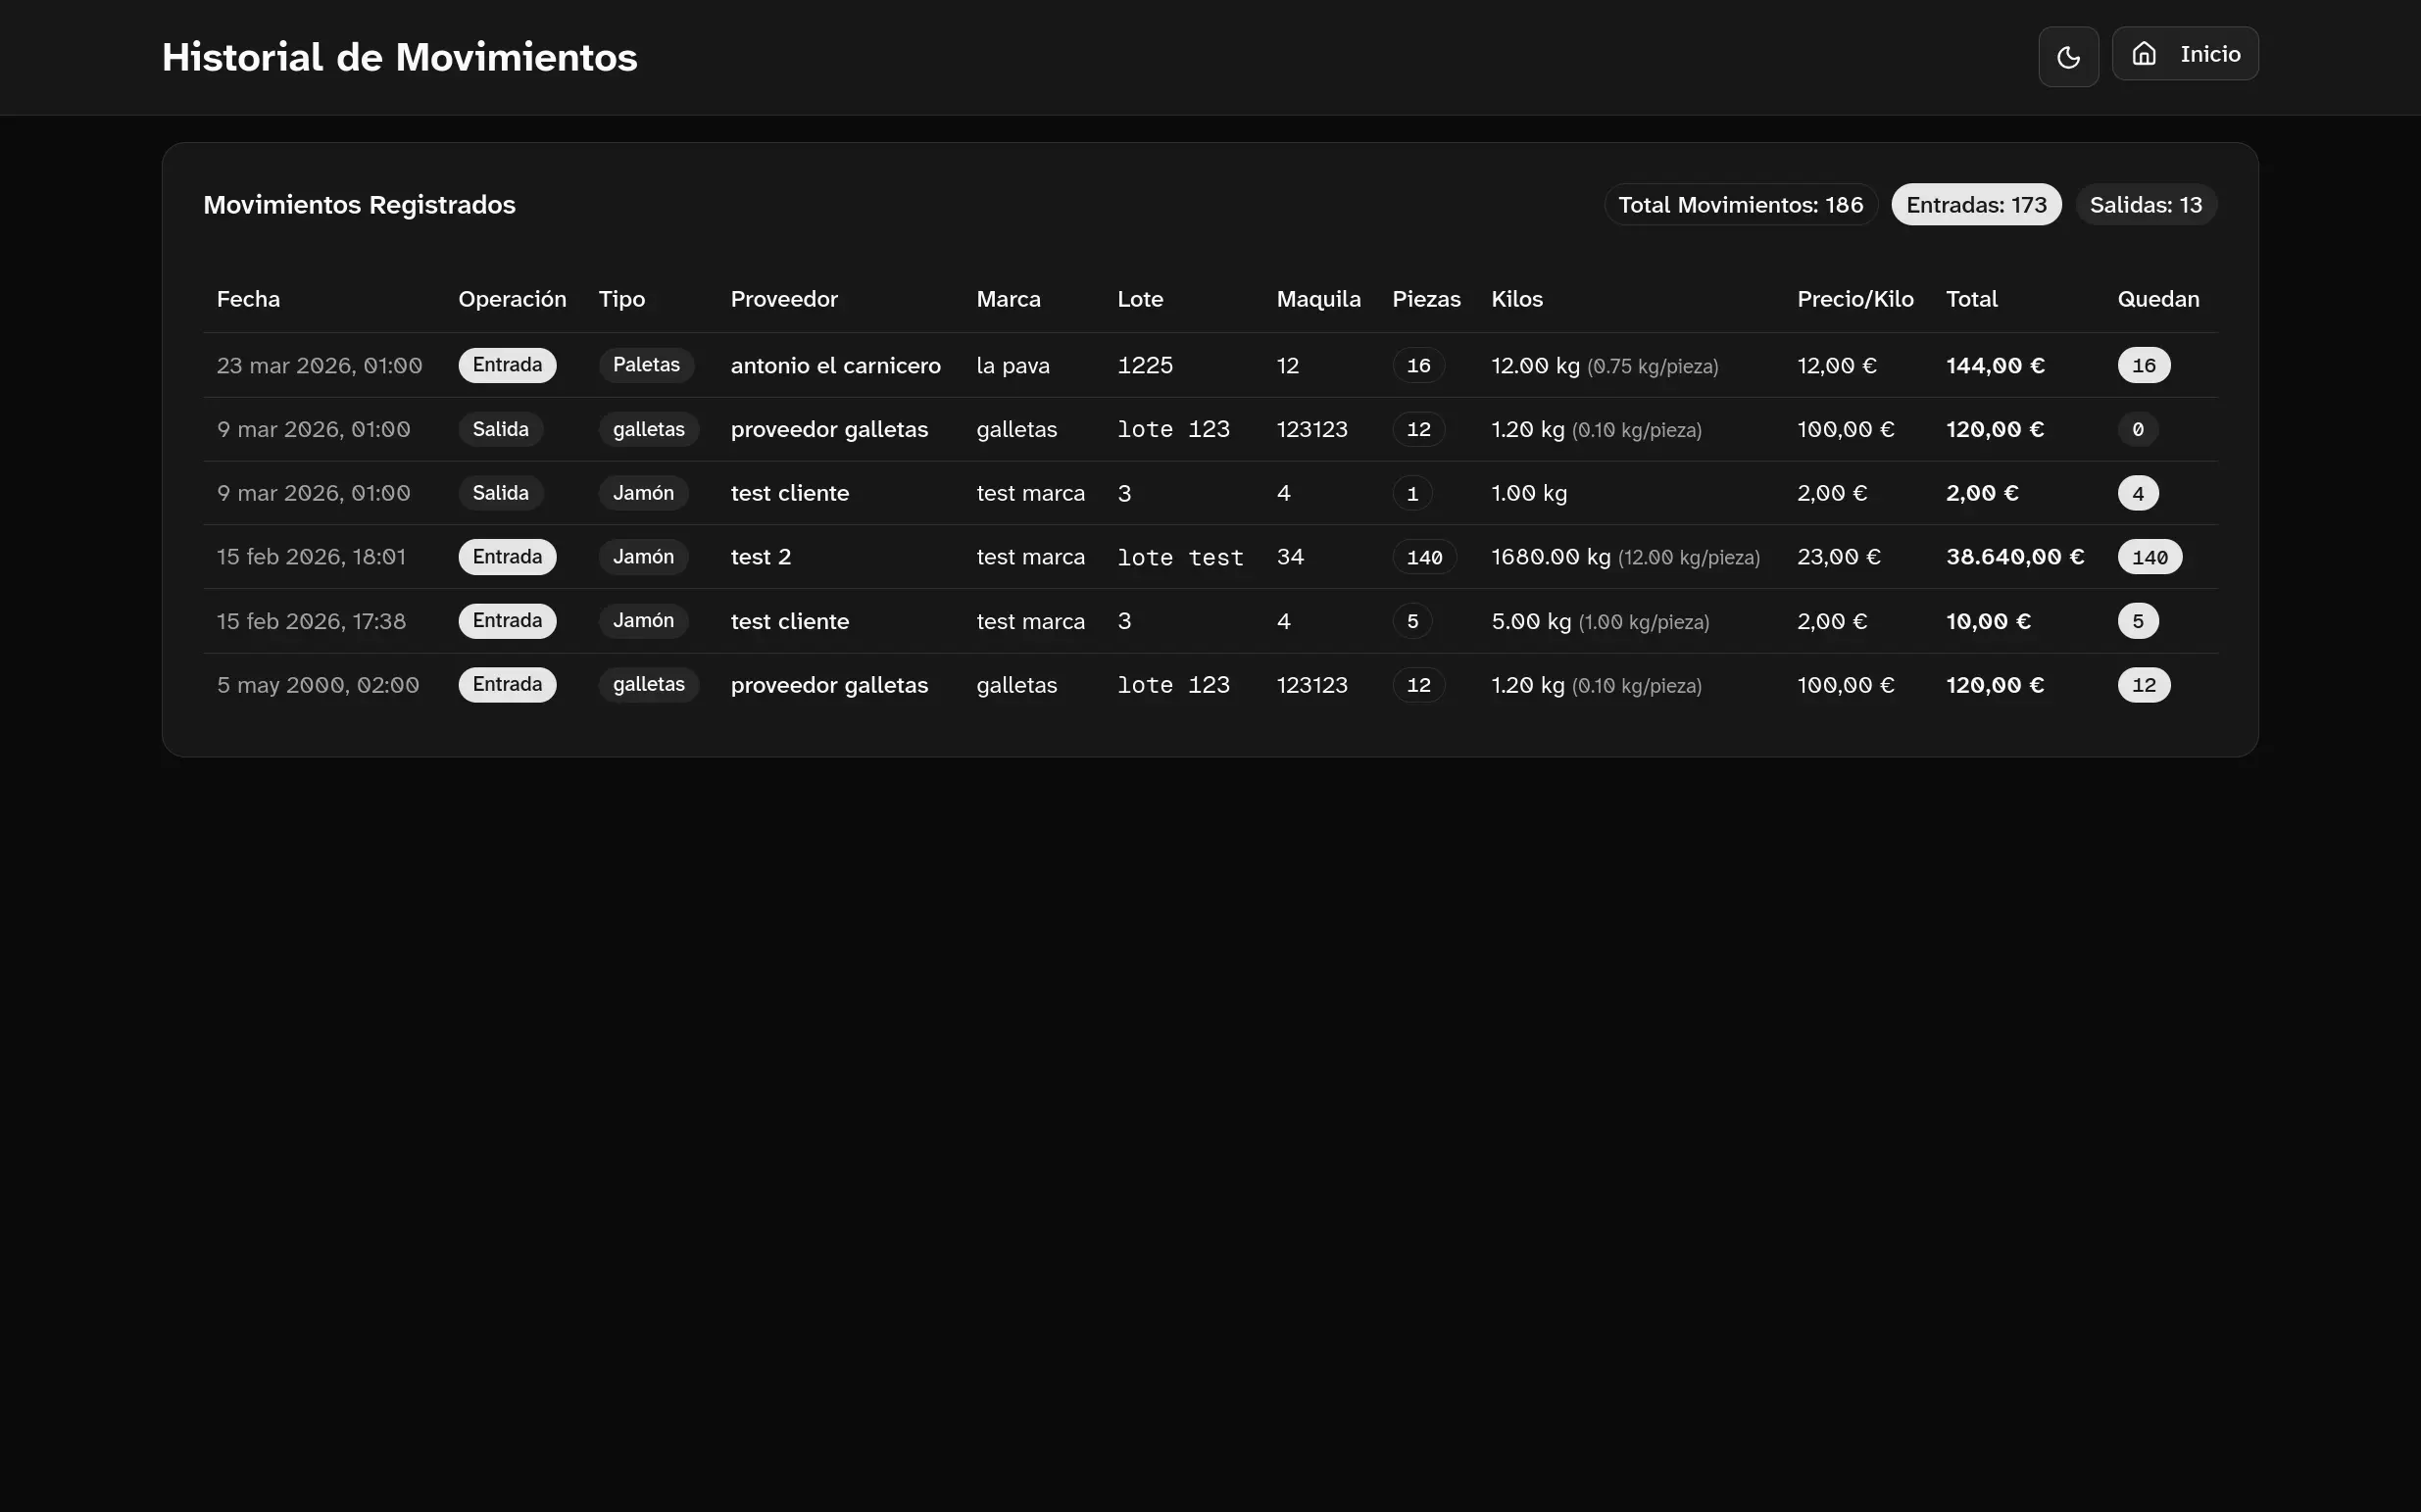Click the Marca column header
This screenshot has width=2421, height=1512.
pos(1008,299)
